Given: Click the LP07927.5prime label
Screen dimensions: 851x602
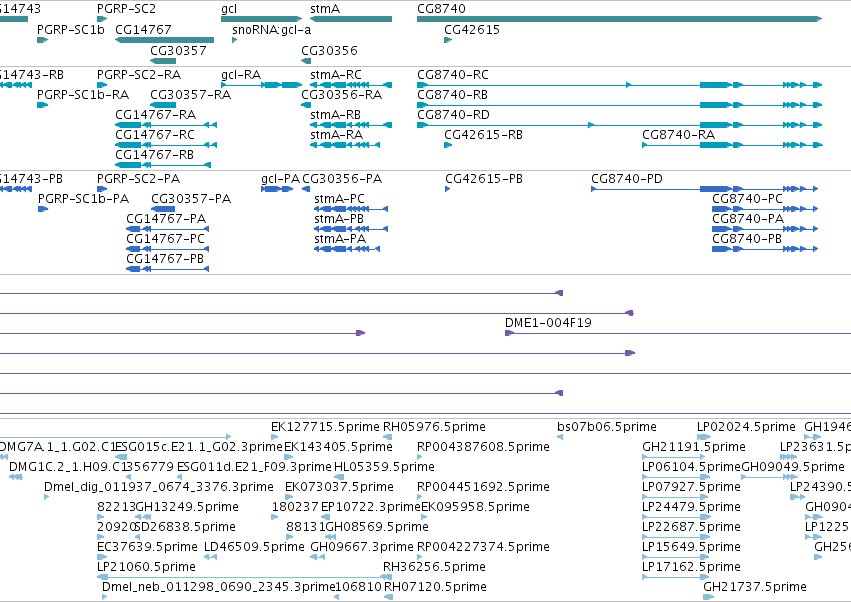Looking at the screenshot, I should (x=691, y=487).
